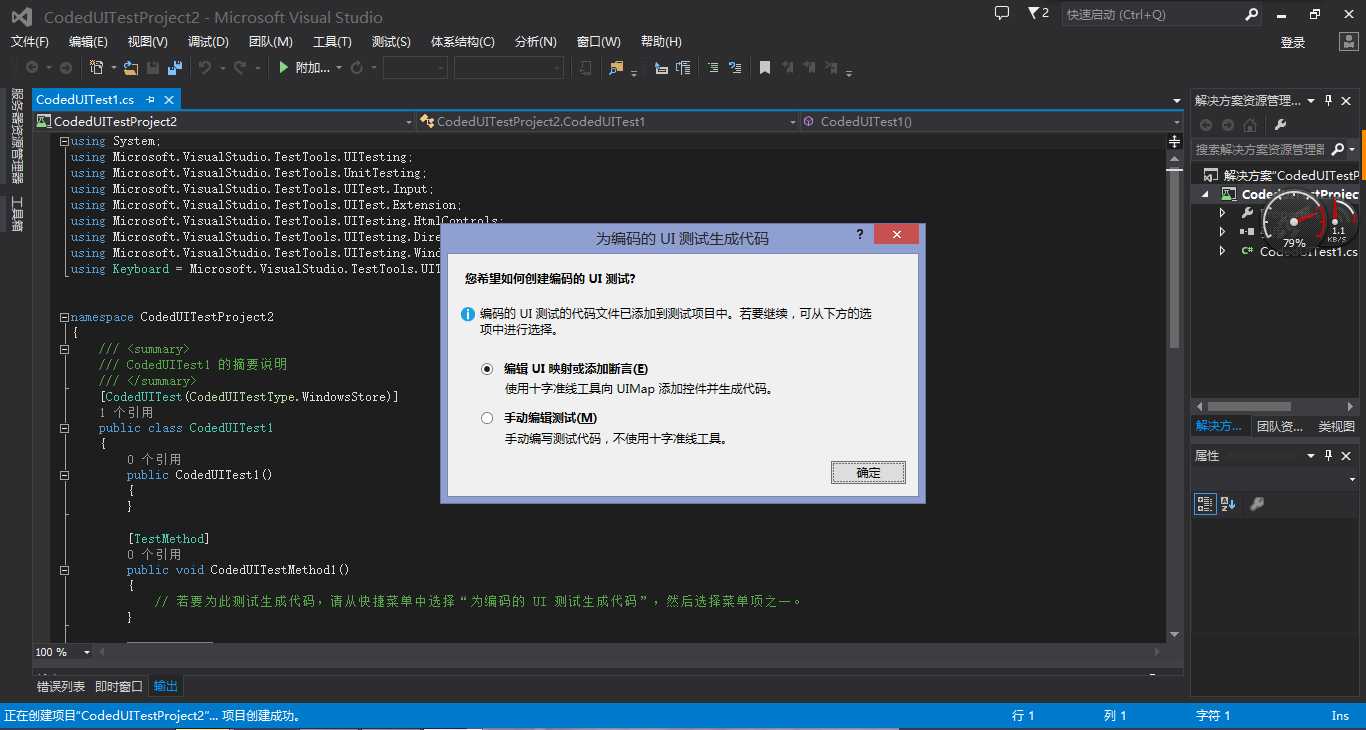Select 'Edit UI Map or Add Assertions' radio

click(487, 369)
